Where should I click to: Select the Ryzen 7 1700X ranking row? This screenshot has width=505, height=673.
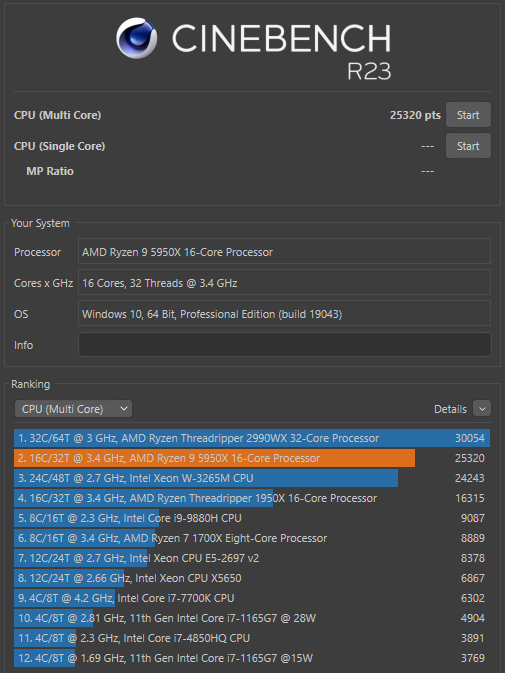point(252,538)
